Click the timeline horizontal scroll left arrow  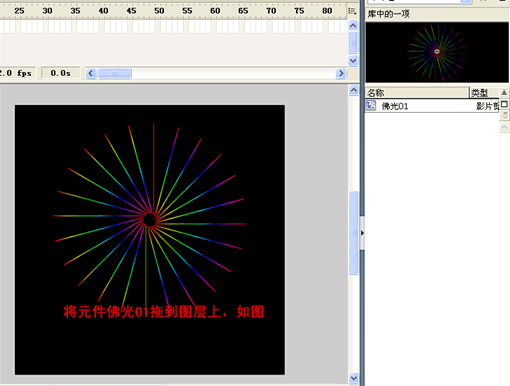click(x=91, y=73)
